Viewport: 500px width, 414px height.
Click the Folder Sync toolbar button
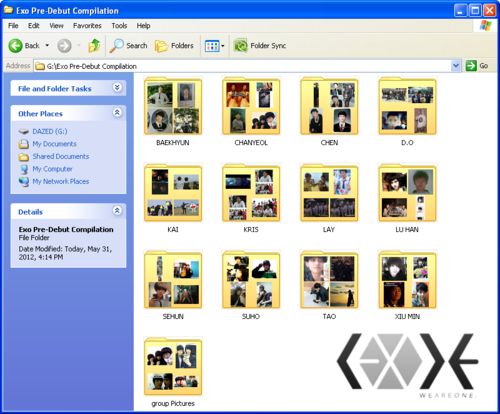click(260, 46)
